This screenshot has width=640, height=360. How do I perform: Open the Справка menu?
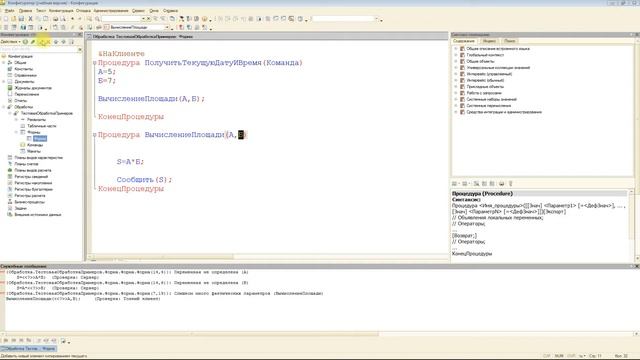170,11
